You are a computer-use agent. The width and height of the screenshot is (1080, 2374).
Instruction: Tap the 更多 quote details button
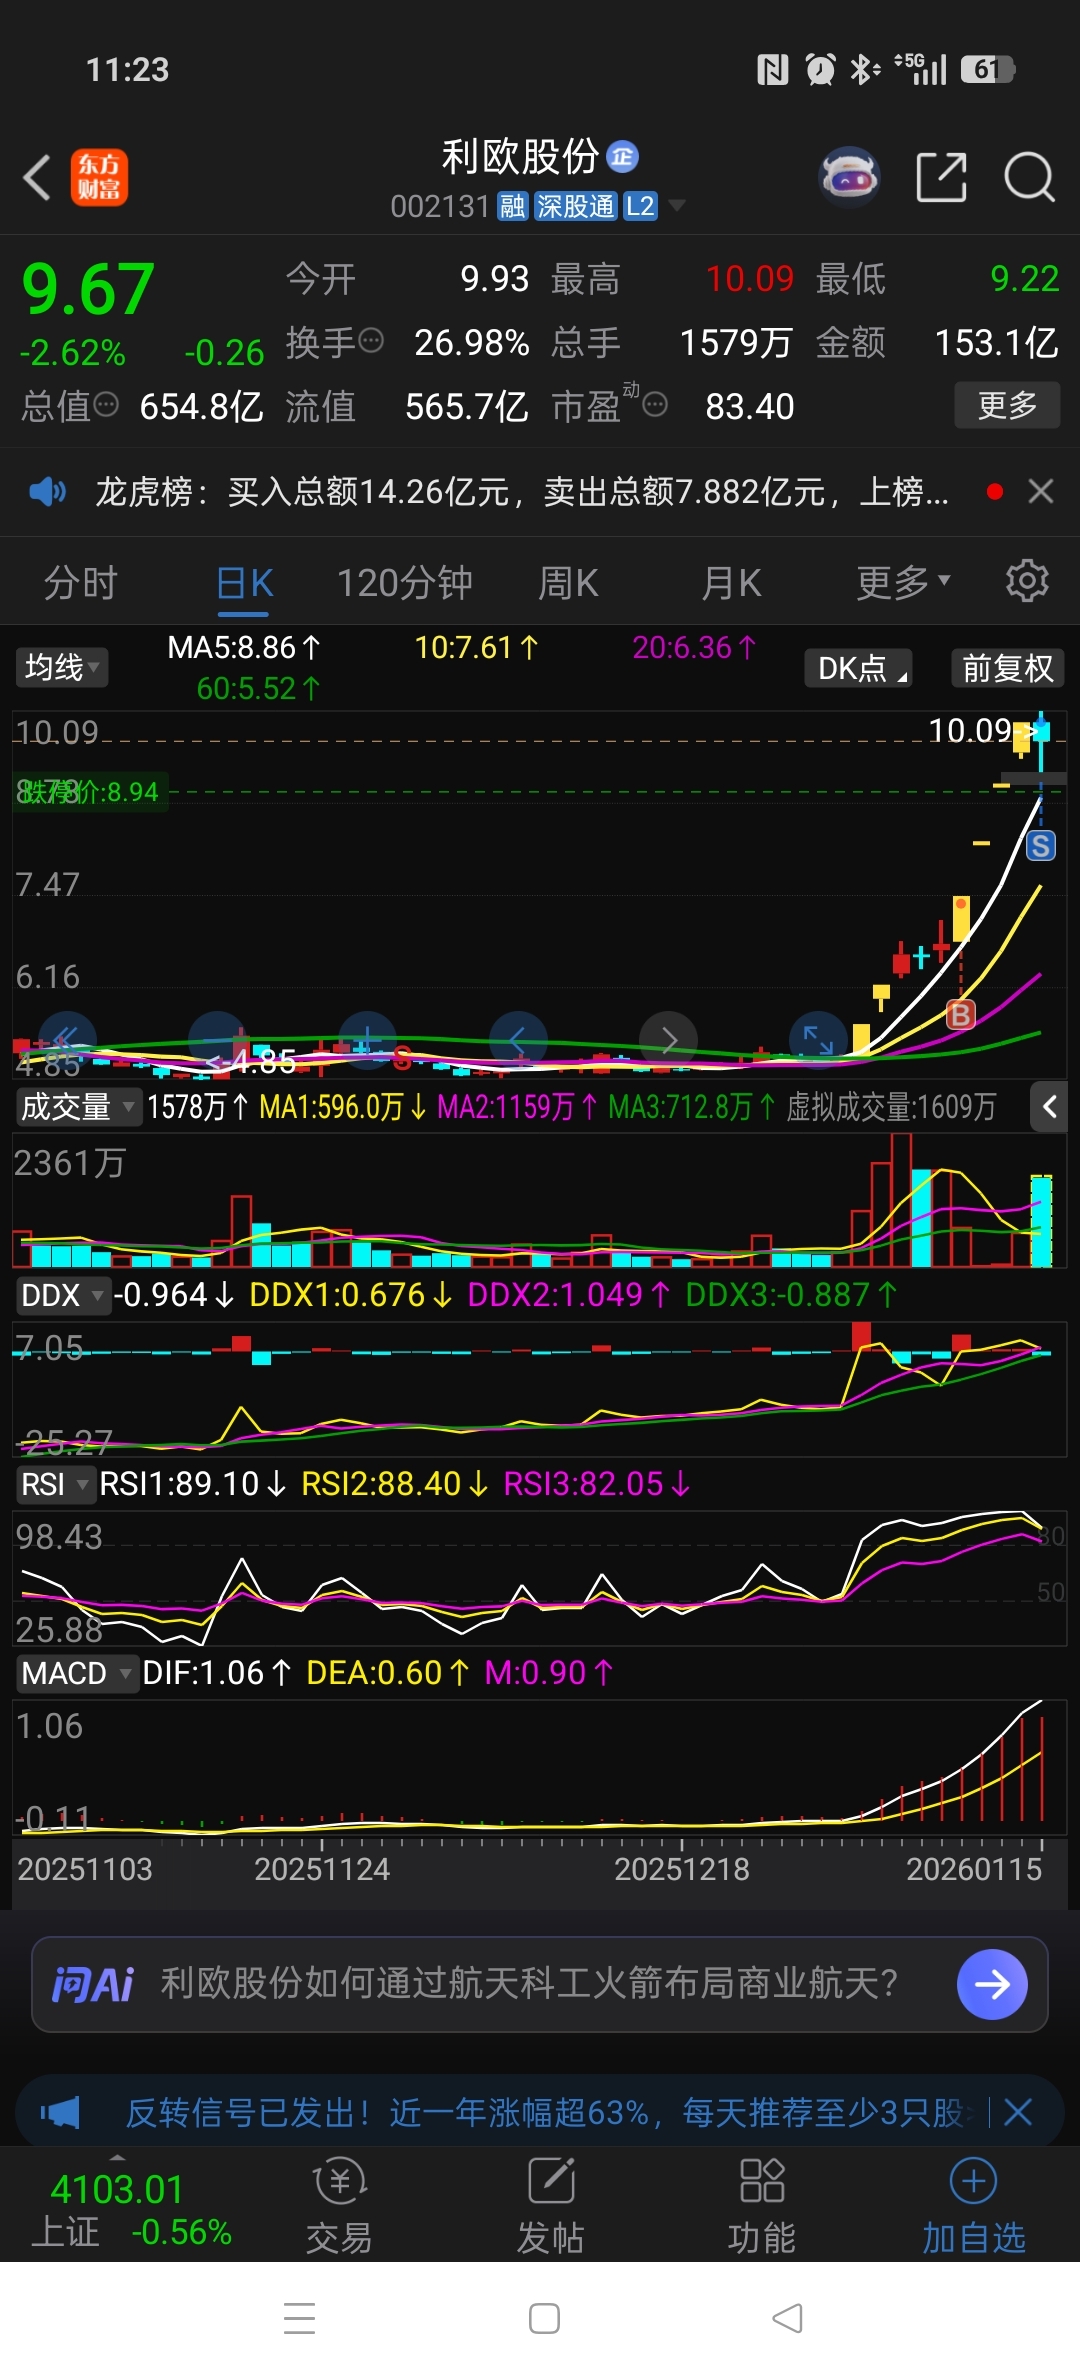point(1007,405)
